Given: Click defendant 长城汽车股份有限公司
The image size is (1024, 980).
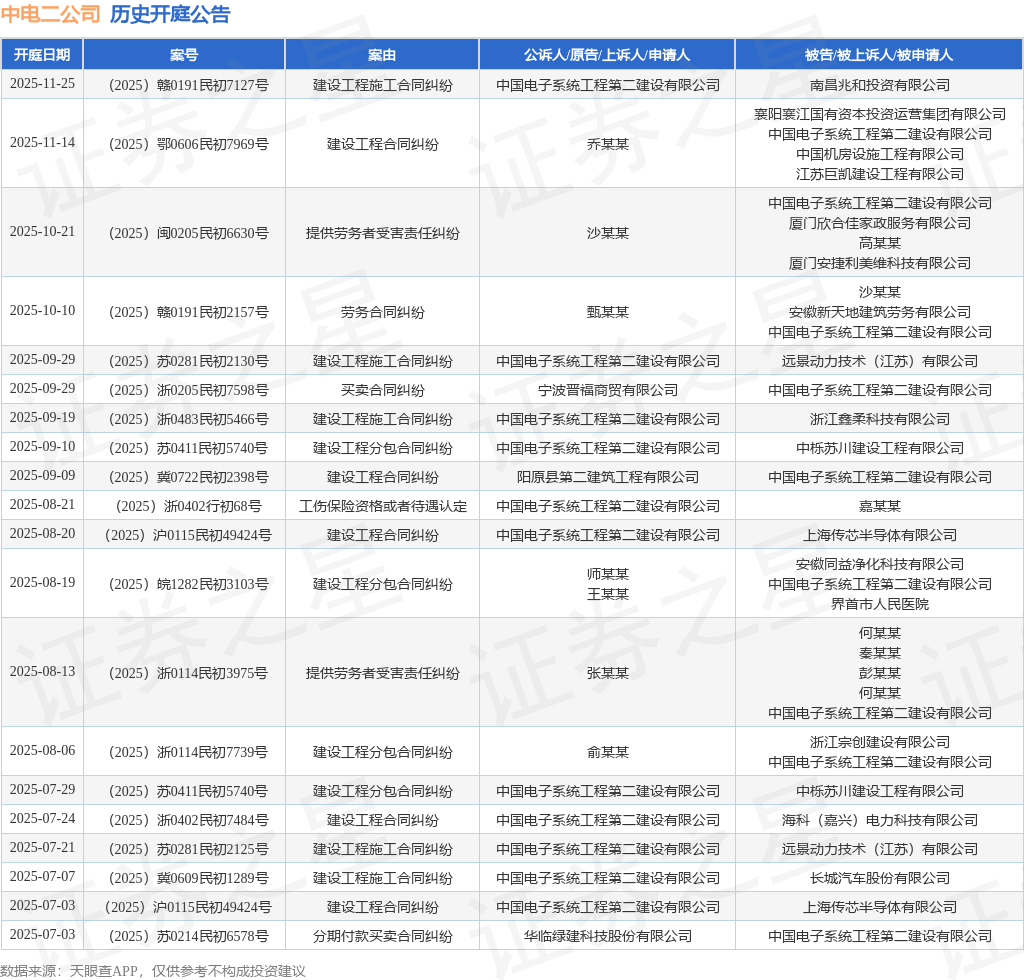Looking at the screenshot, I should [880, 878].
